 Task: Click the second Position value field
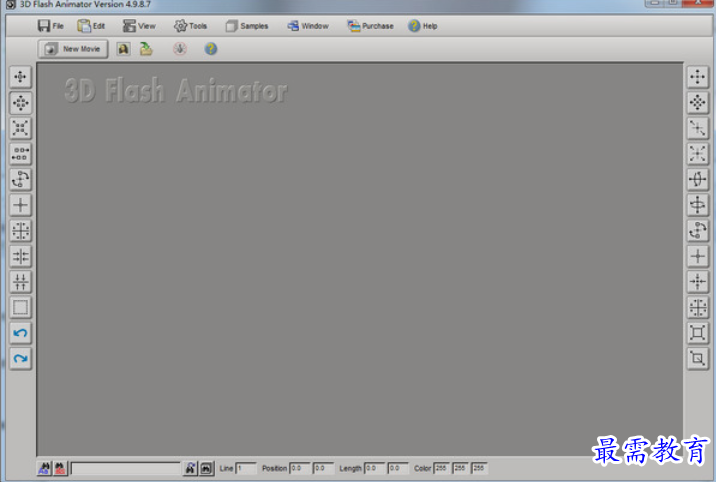point(323,468)
